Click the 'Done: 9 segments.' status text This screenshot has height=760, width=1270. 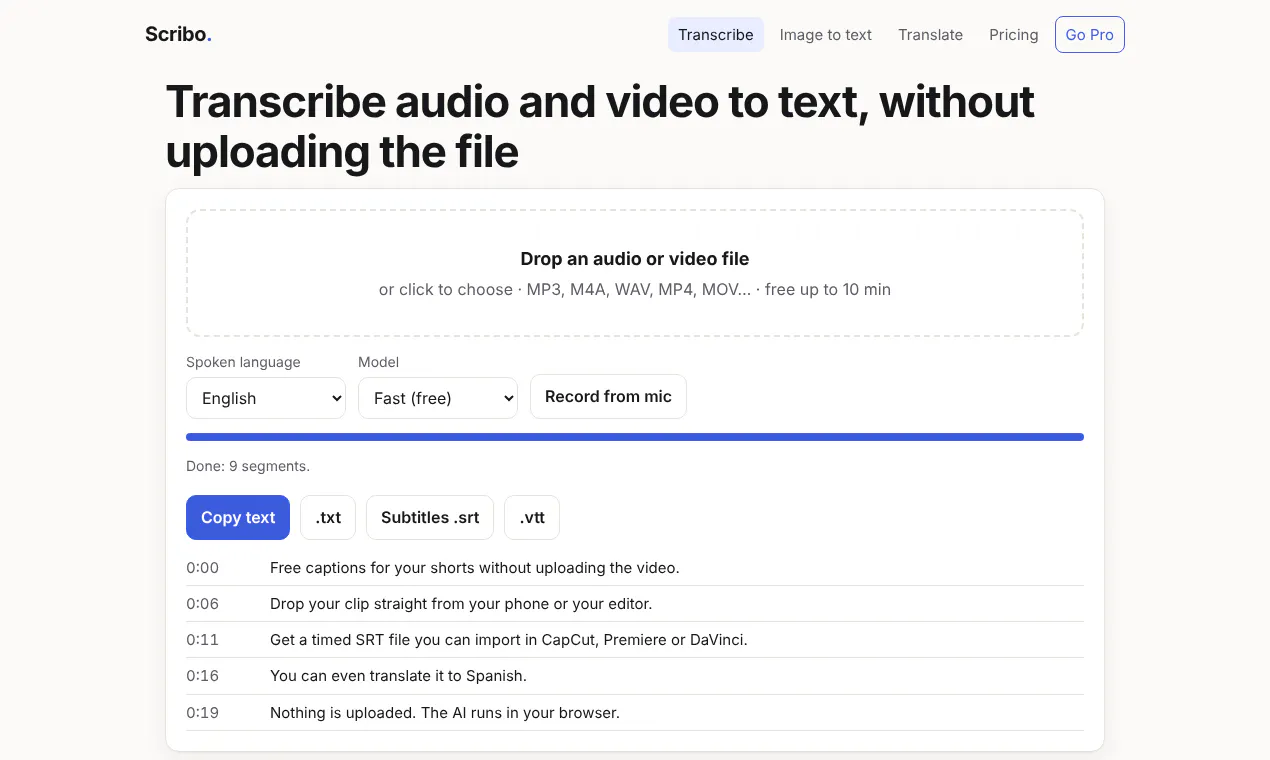[248, 466]
